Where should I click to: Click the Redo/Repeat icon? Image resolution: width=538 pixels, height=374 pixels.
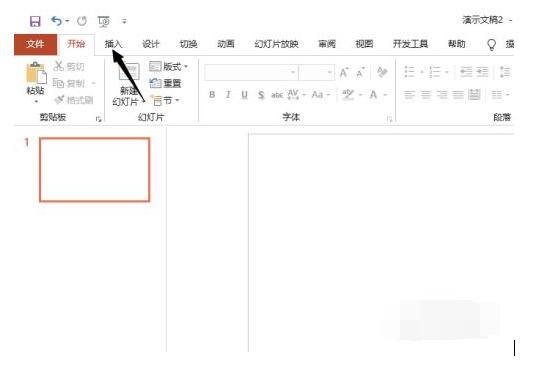(x=82, y=21)
